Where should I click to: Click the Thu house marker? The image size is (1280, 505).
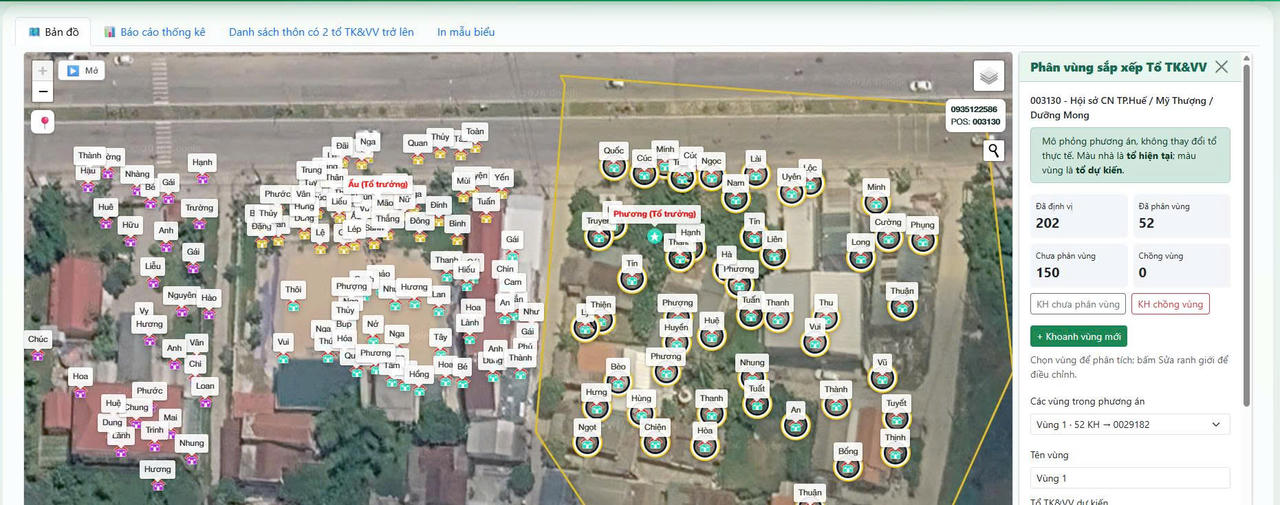click(x=826, y=319)
